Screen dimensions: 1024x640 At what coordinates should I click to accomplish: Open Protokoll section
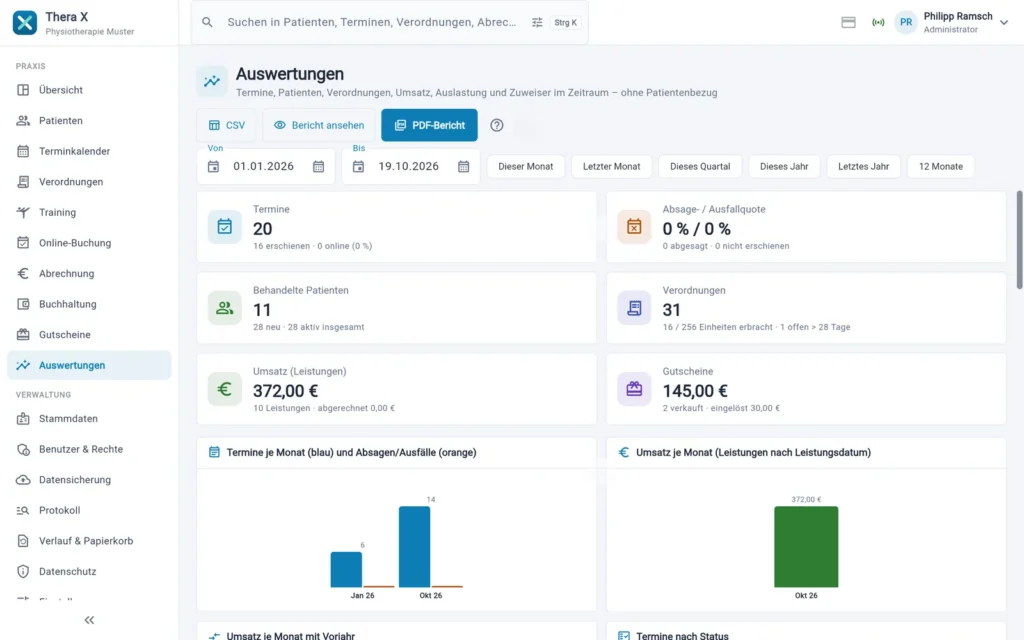point(89,511)
